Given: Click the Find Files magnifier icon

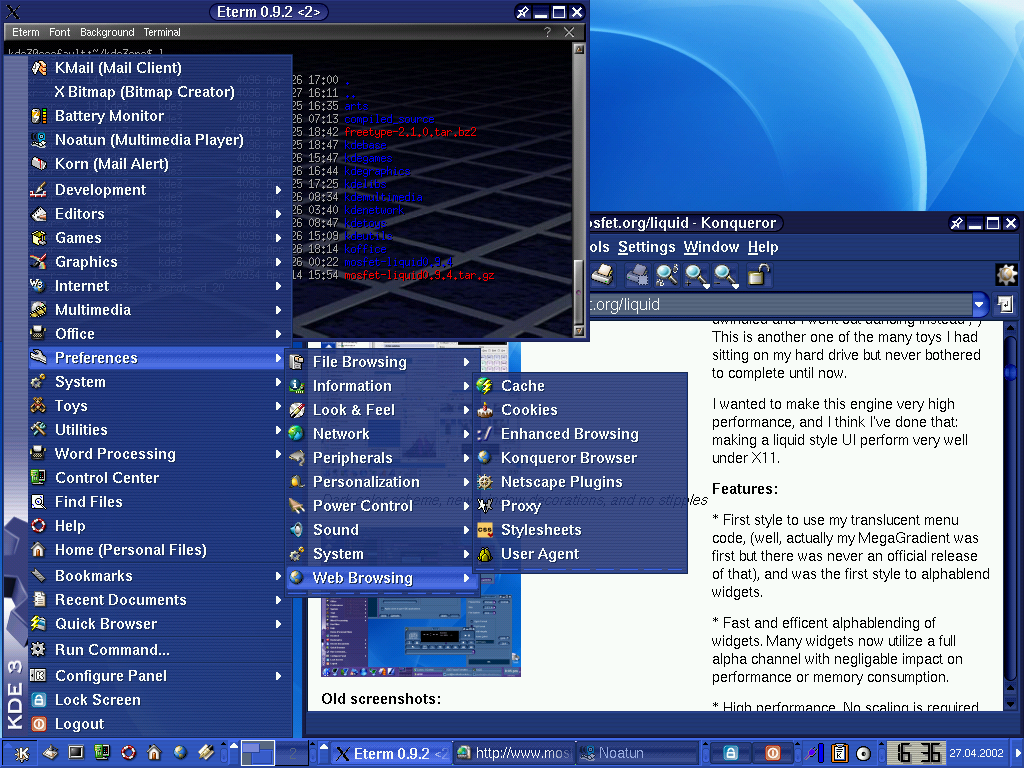Looking at the screenshot, I should [x=39, y=502].
